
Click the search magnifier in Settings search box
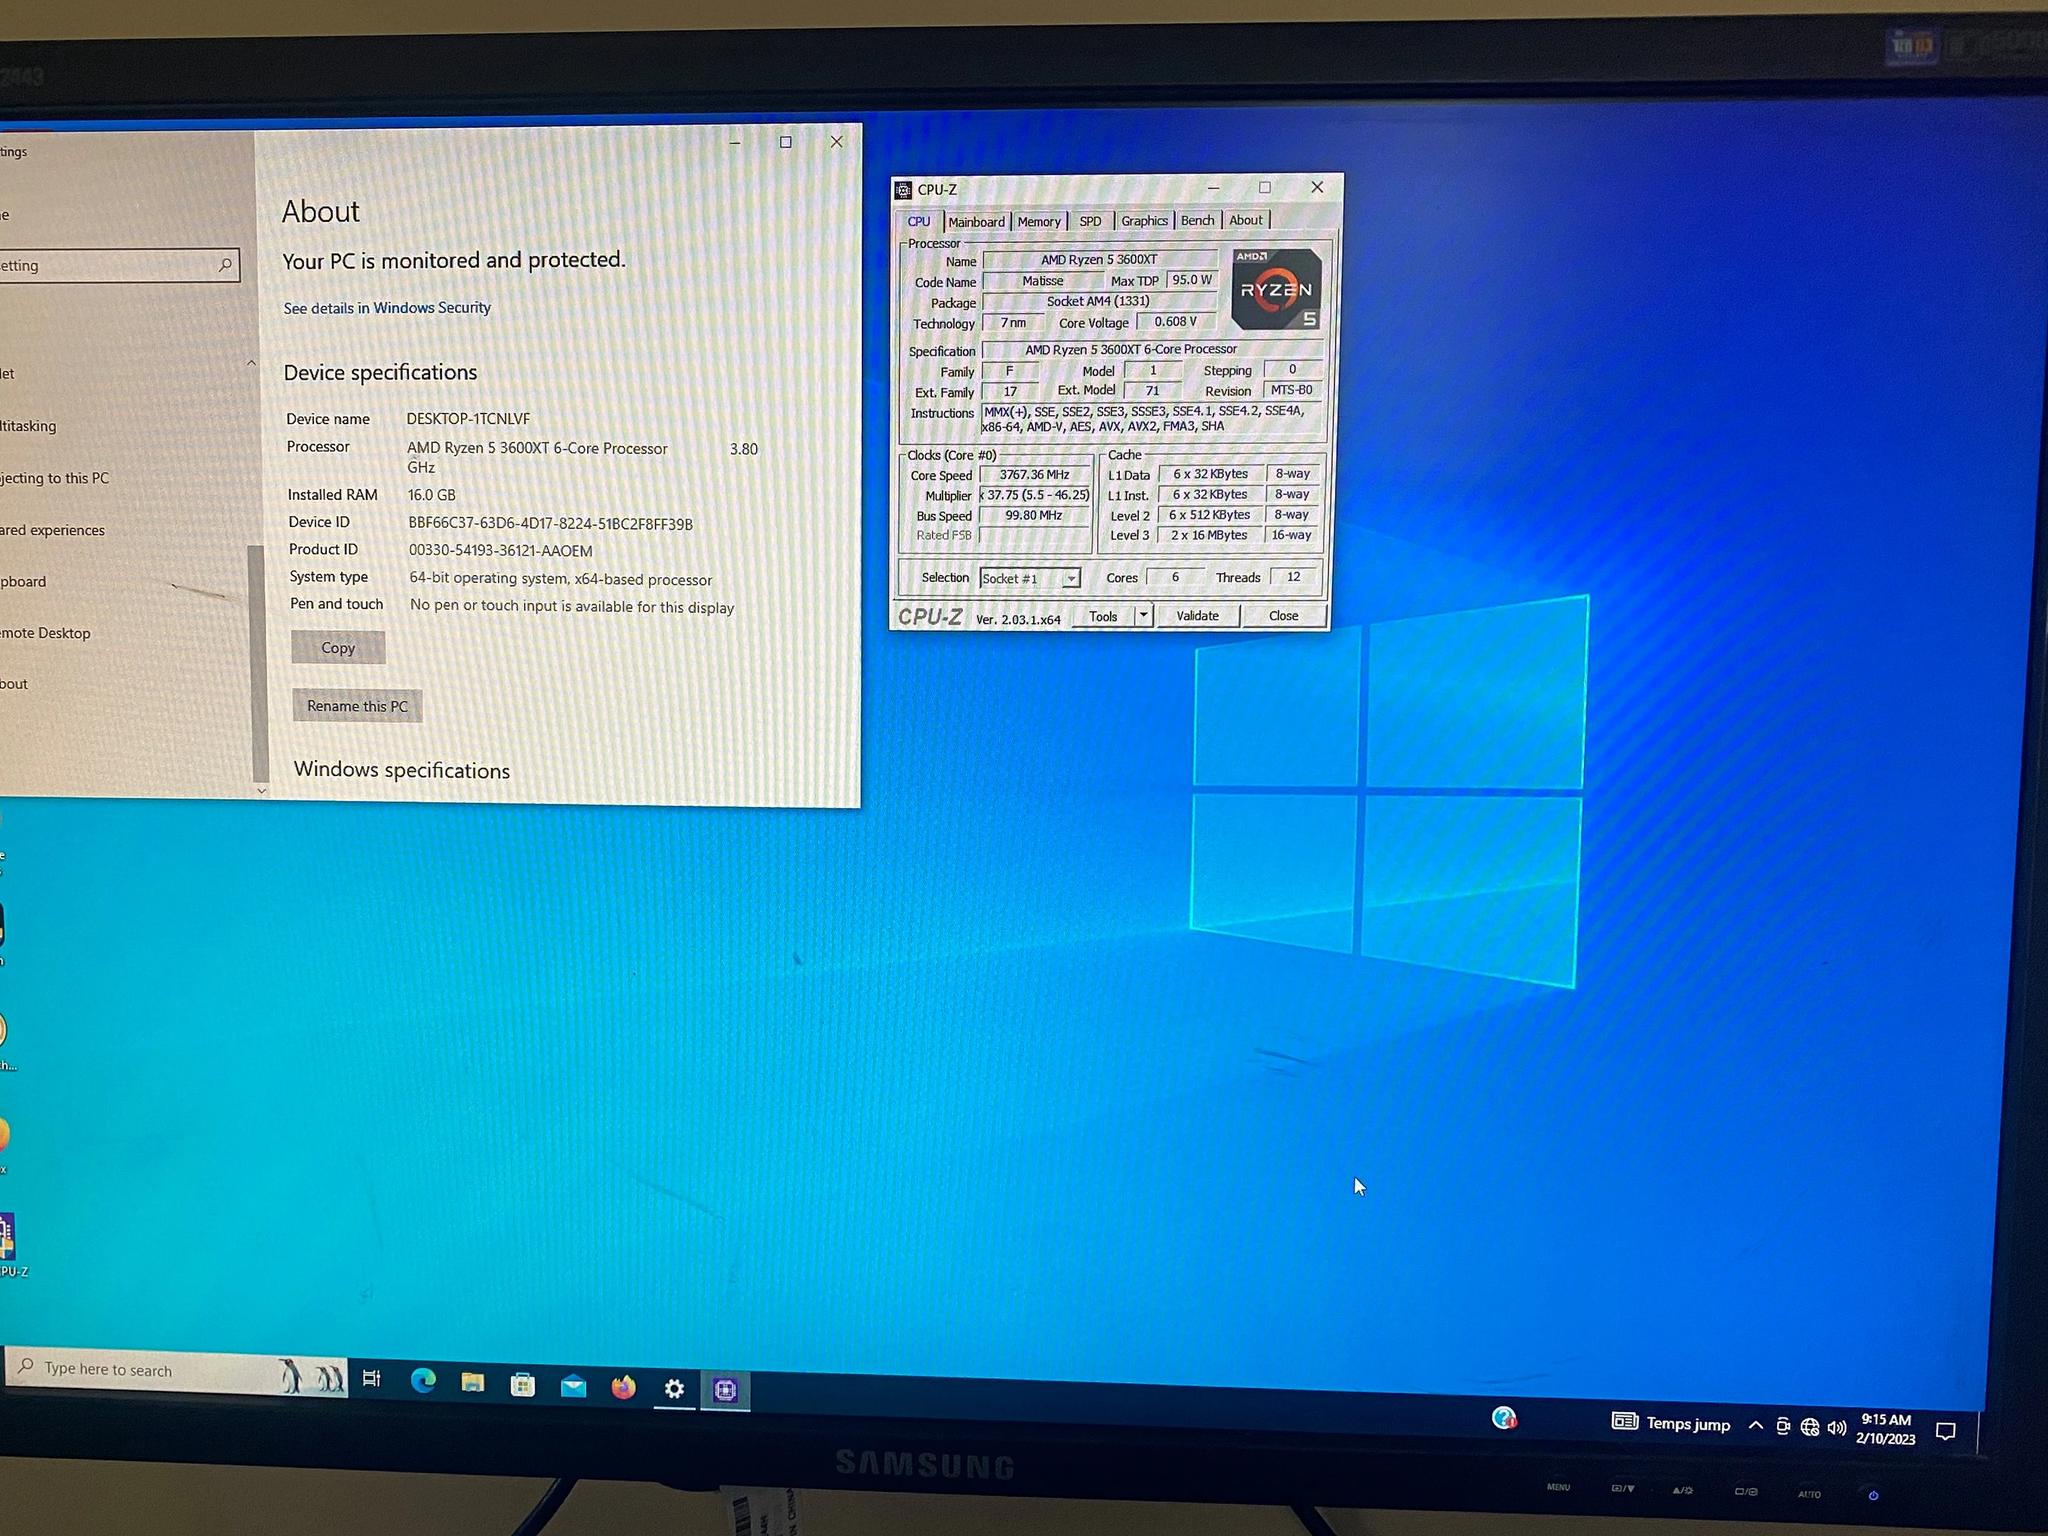[225, 265]
